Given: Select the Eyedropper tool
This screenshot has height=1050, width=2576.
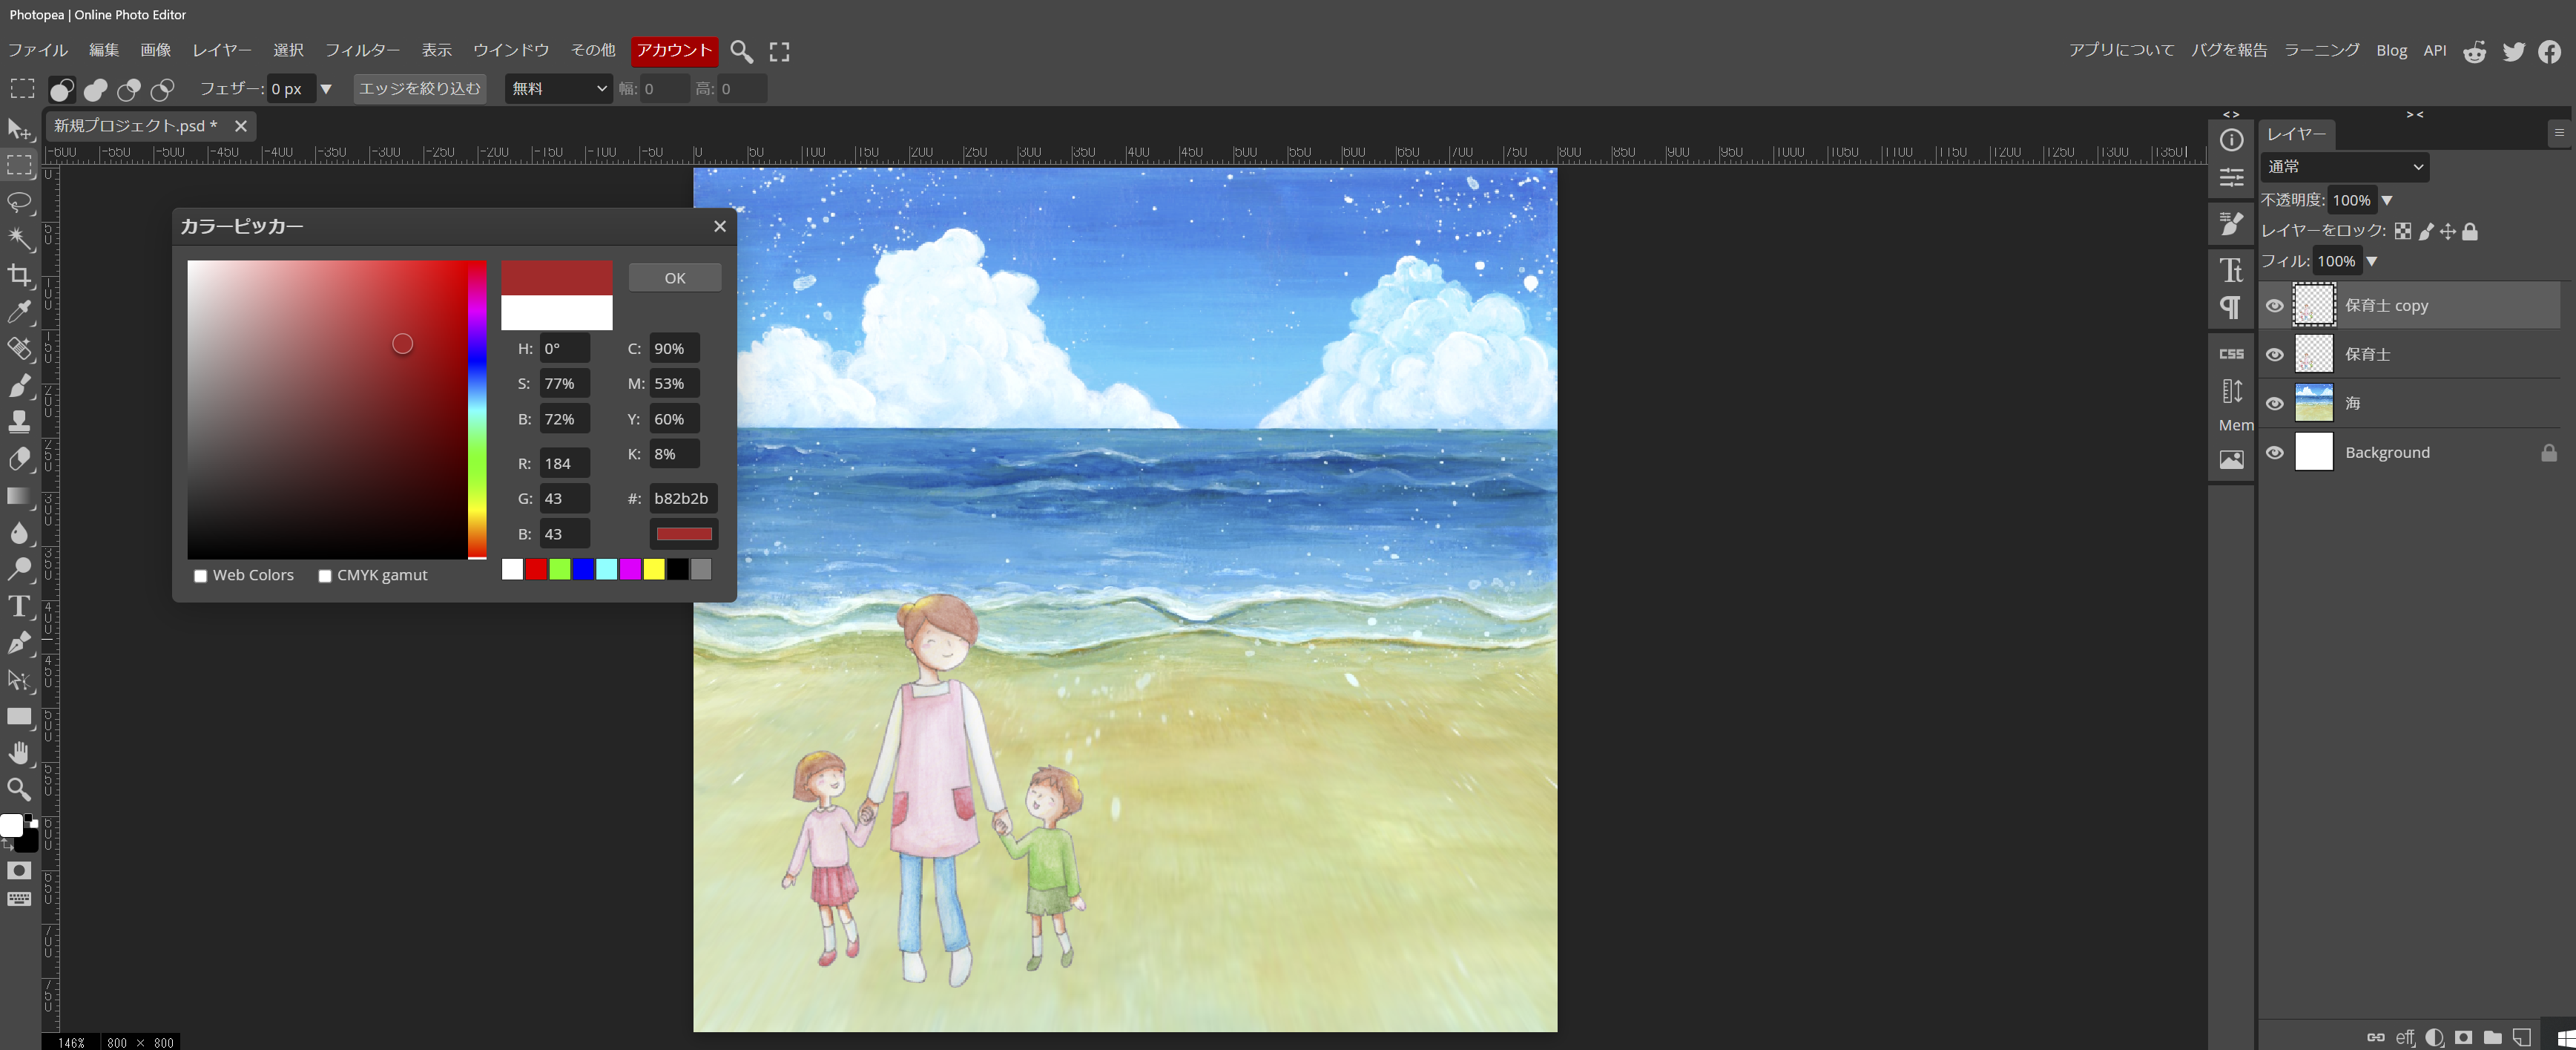Looking at the screenshot, I should click(x=19, y=312).
